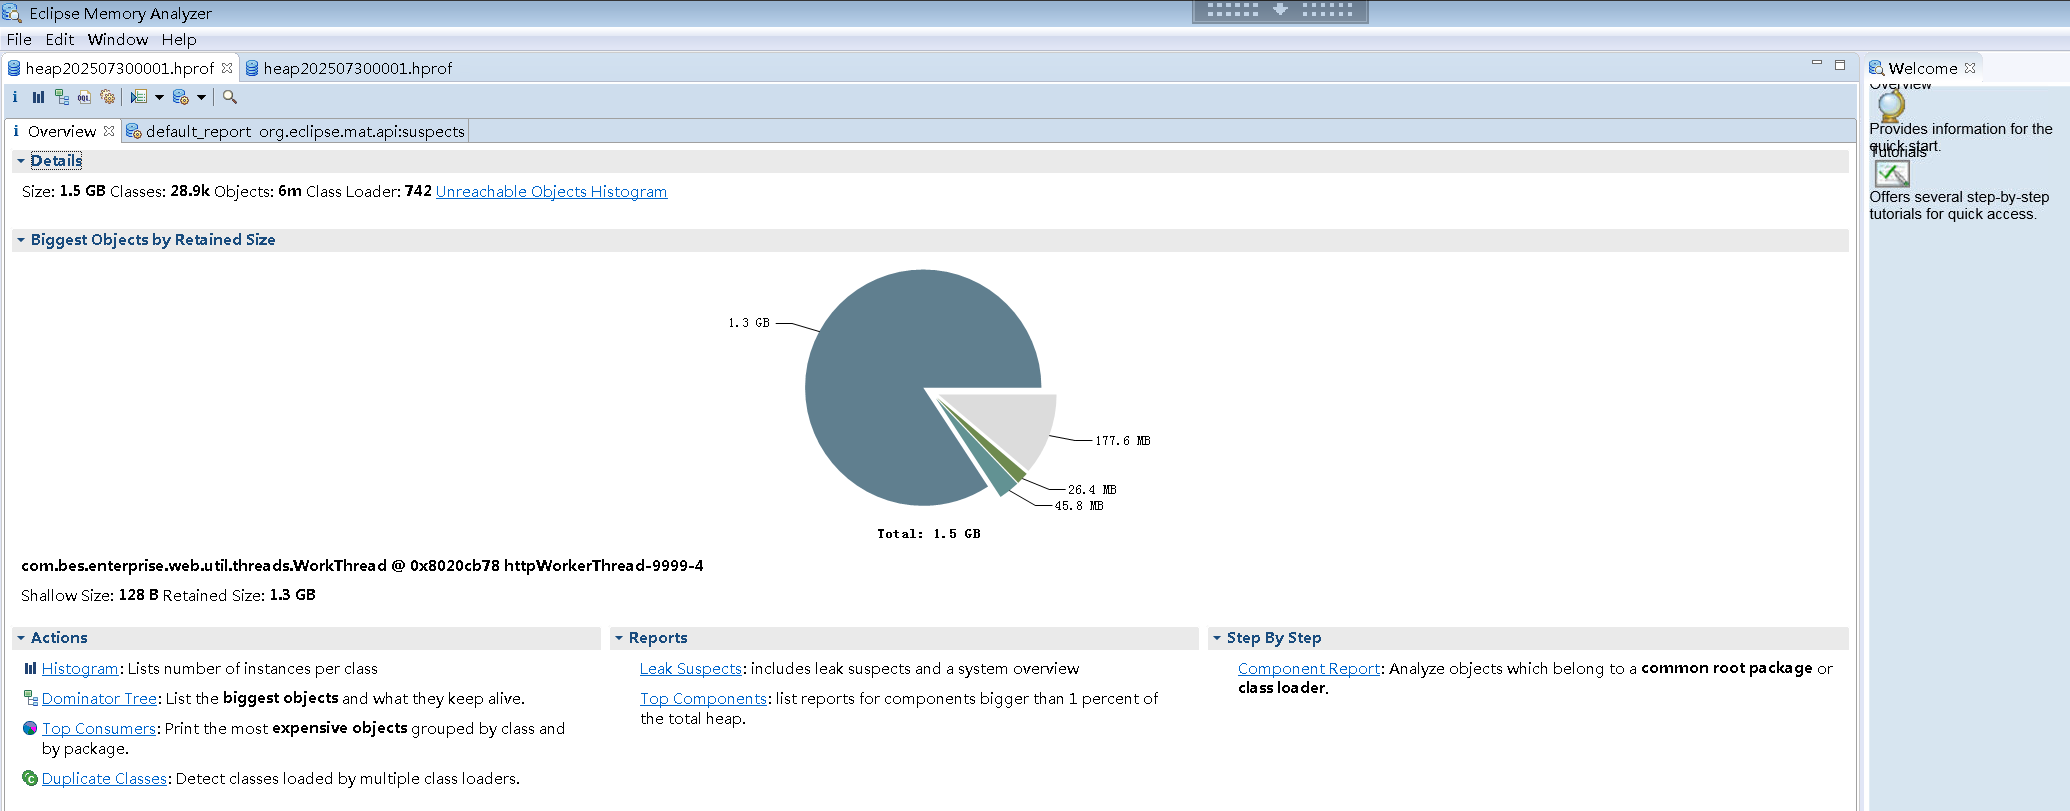Open the Window menu
Screen dimensions: 2070x811
click(x=118, y=39)
